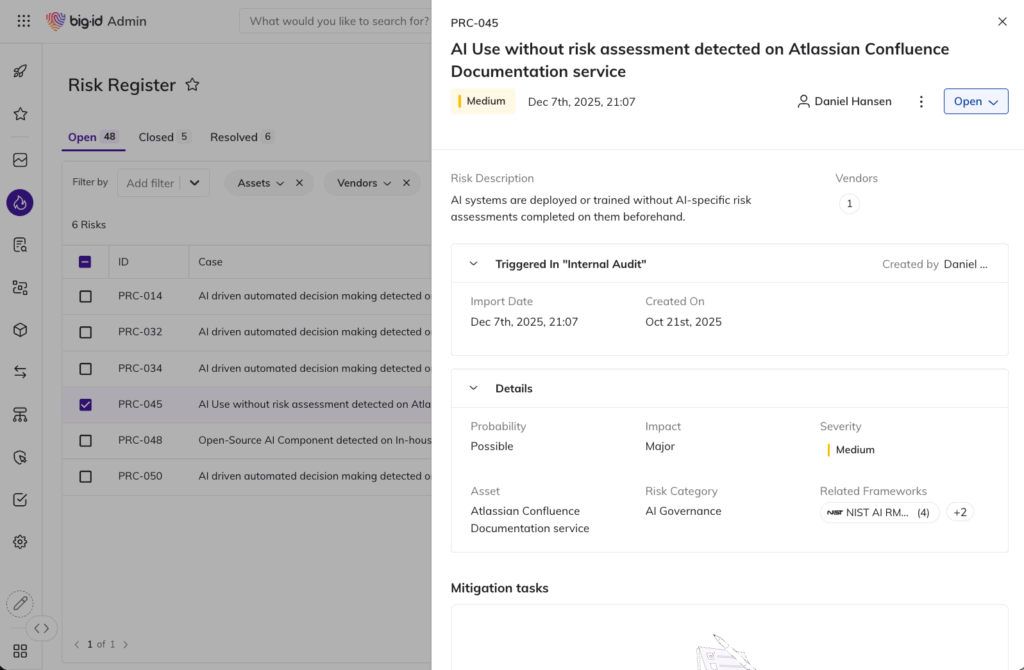Switch to the Closed tab
The image size is (1024, 670).
[x=156, y=137]
